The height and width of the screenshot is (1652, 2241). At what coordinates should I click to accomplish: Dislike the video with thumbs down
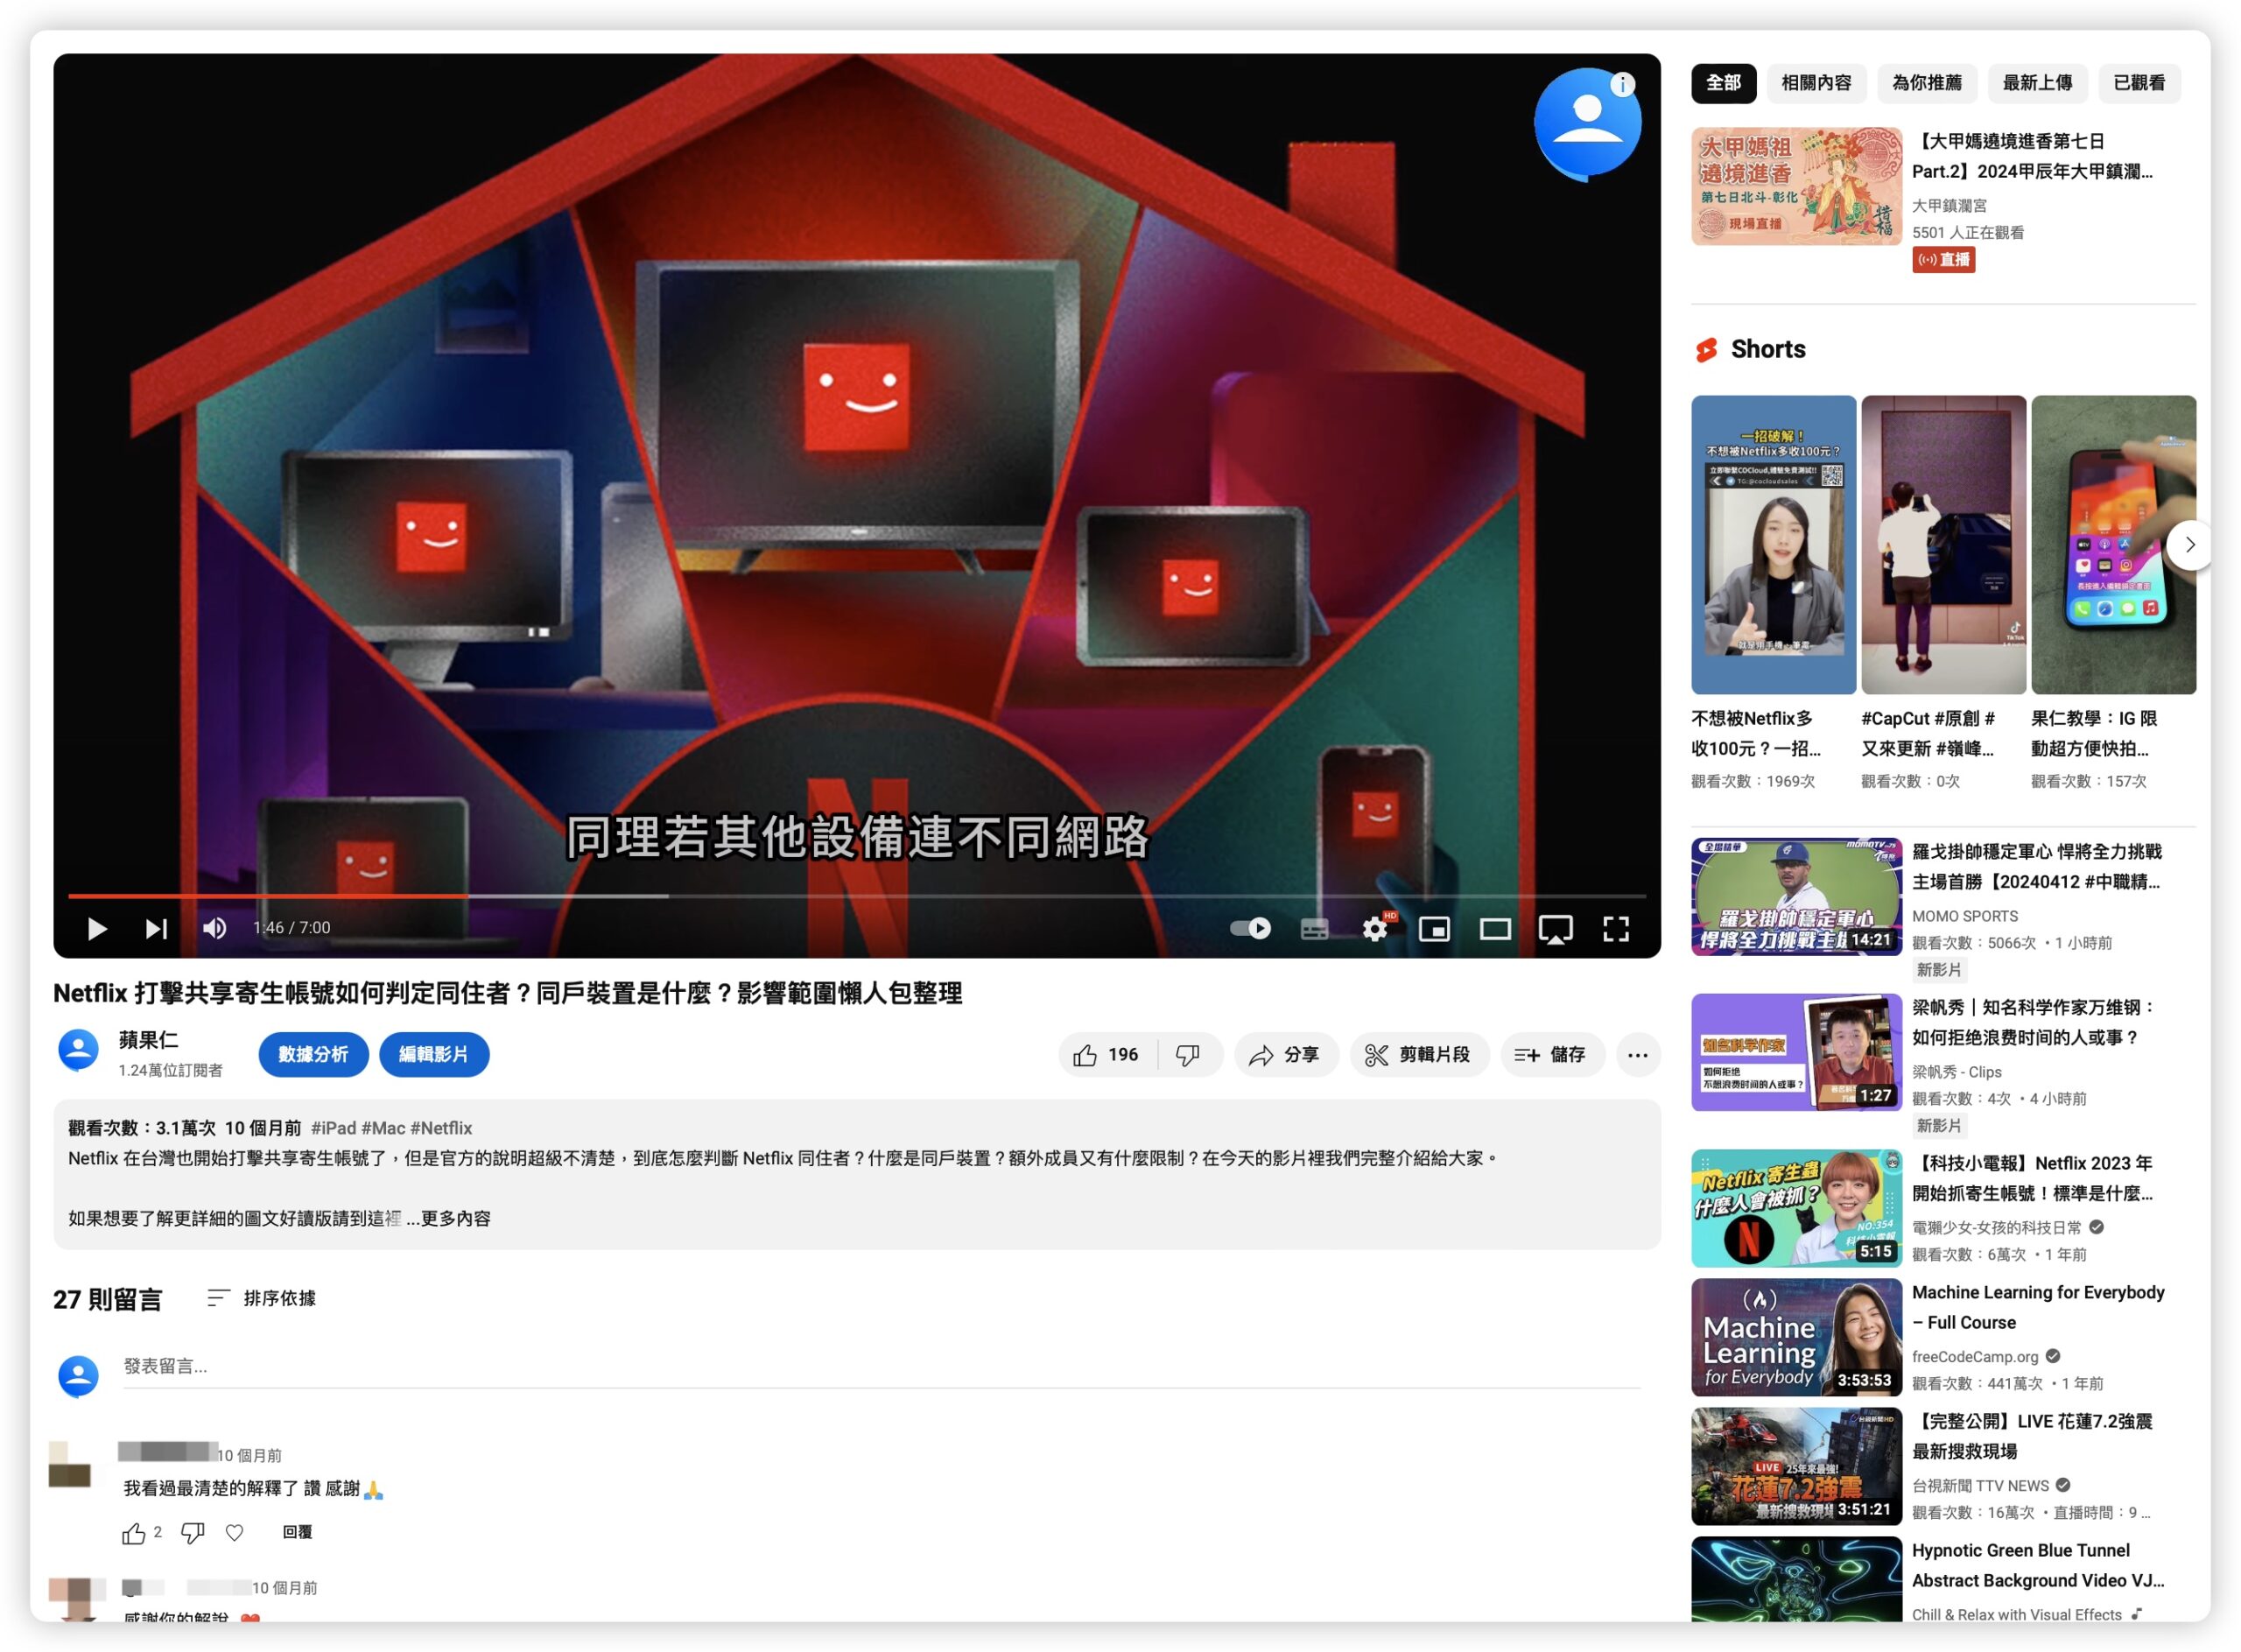[1188, 1054]
